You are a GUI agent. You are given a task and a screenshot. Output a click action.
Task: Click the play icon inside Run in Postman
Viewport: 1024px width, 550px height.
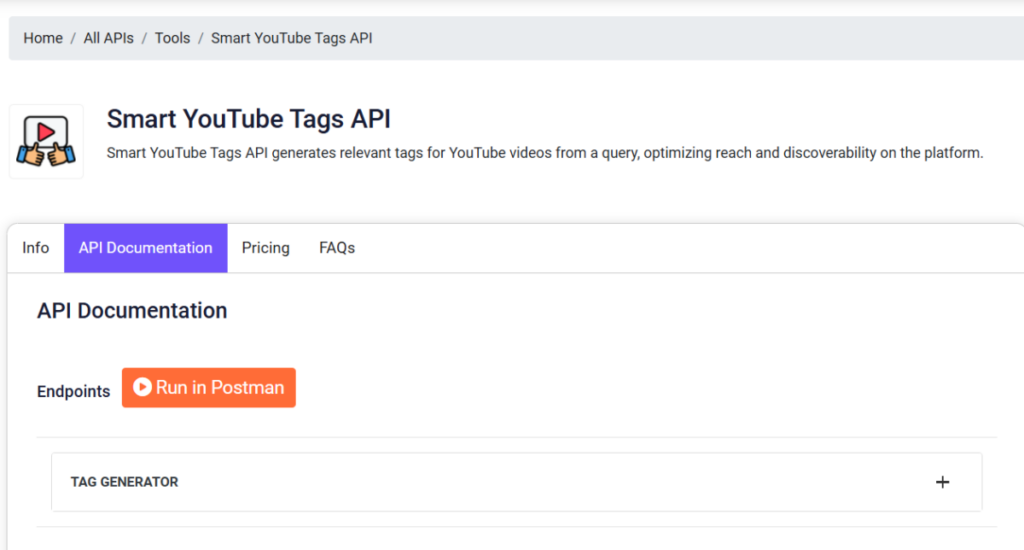142,387
